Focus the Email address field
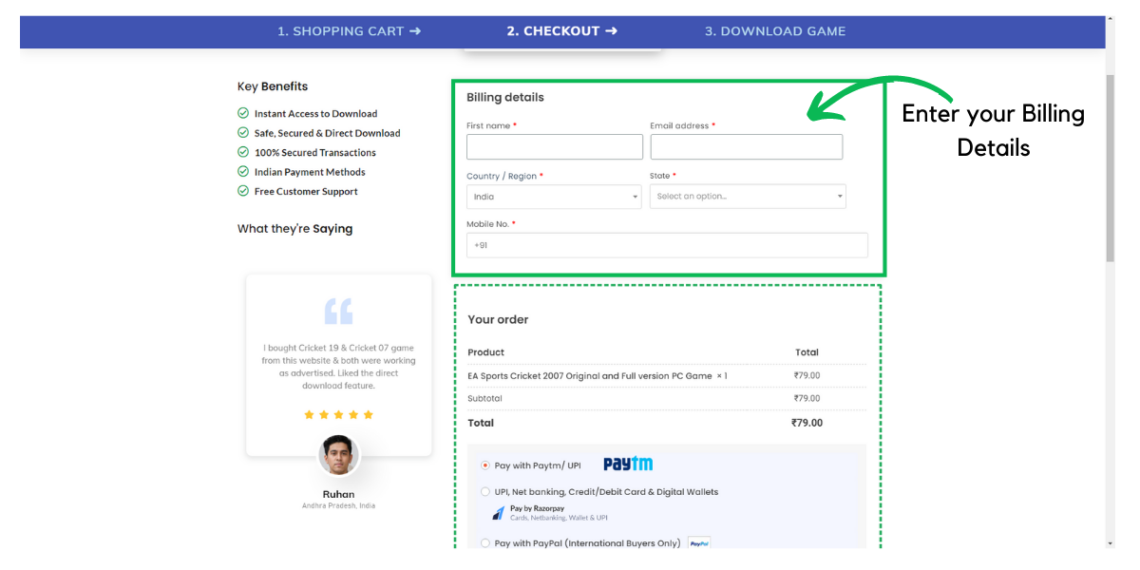The height and width of the screenshot is (570, 1140). point(746,147)
